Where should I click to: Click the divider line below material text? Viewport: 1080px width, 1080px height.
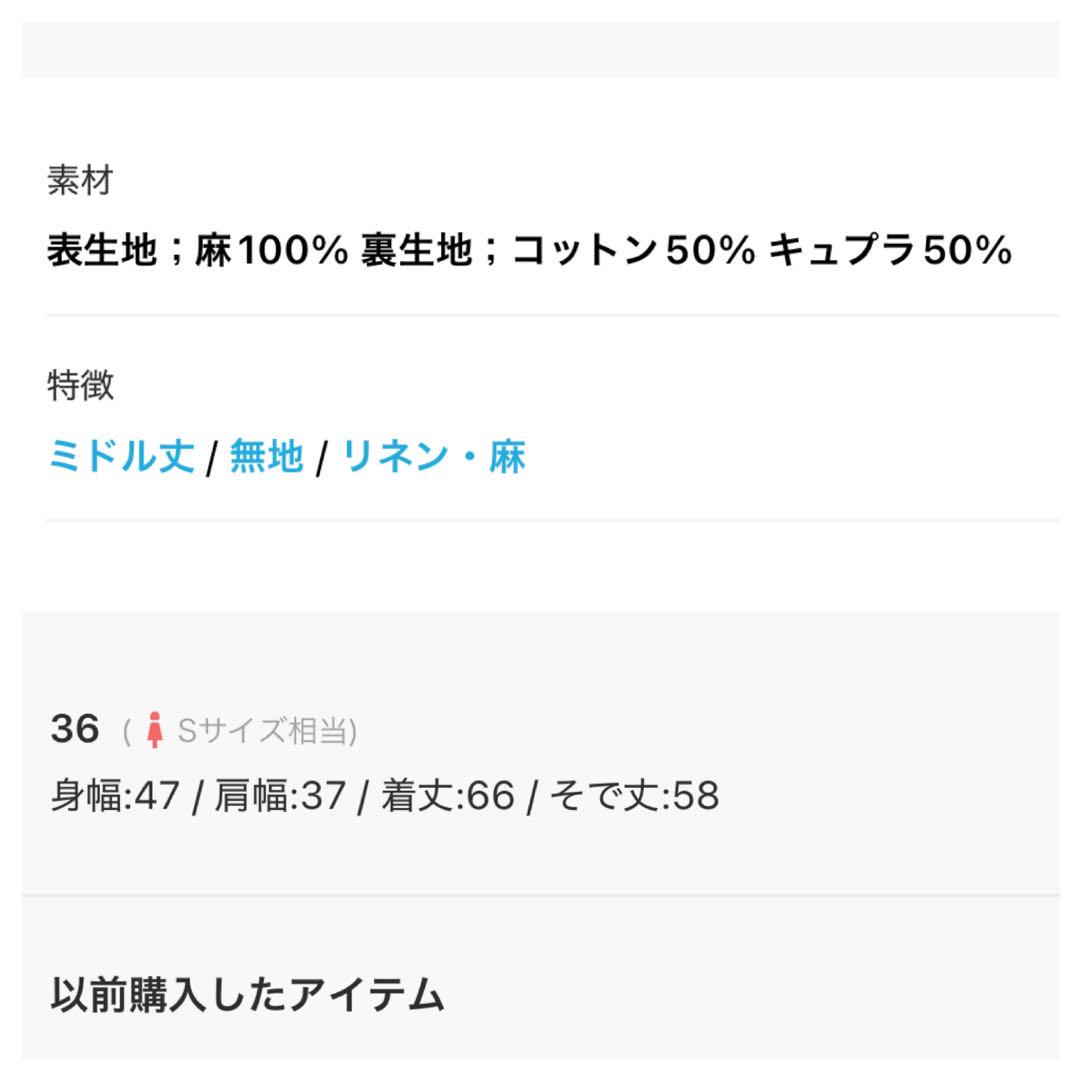click(553, 315)
